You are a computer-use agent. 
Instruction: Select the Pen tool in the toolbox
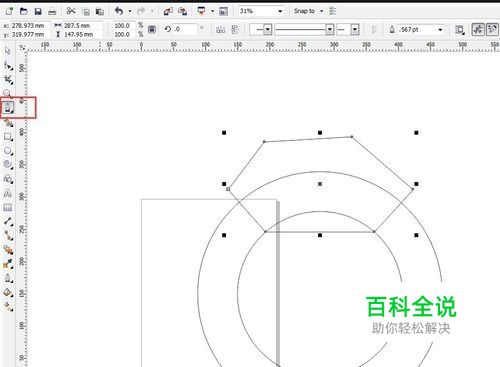[x=8, y=107]
